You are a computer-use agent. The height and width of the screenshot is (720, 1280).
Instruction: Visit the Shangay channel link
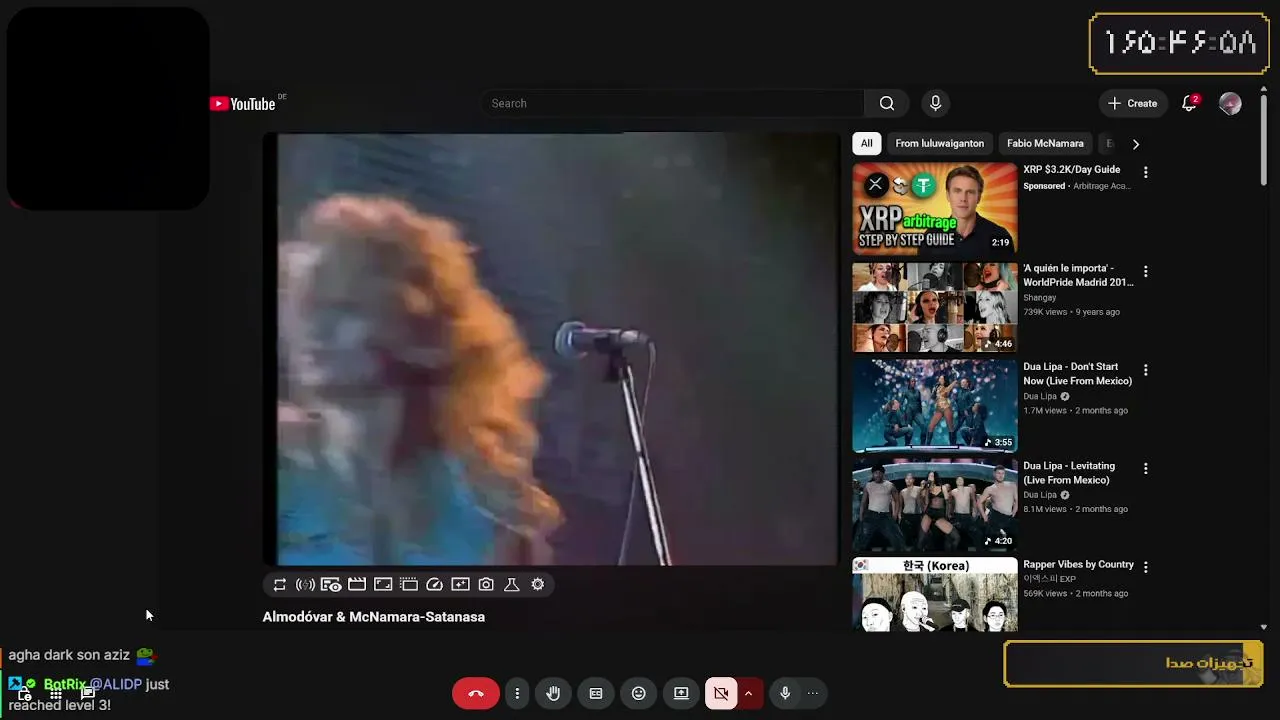click(1039, 298)
